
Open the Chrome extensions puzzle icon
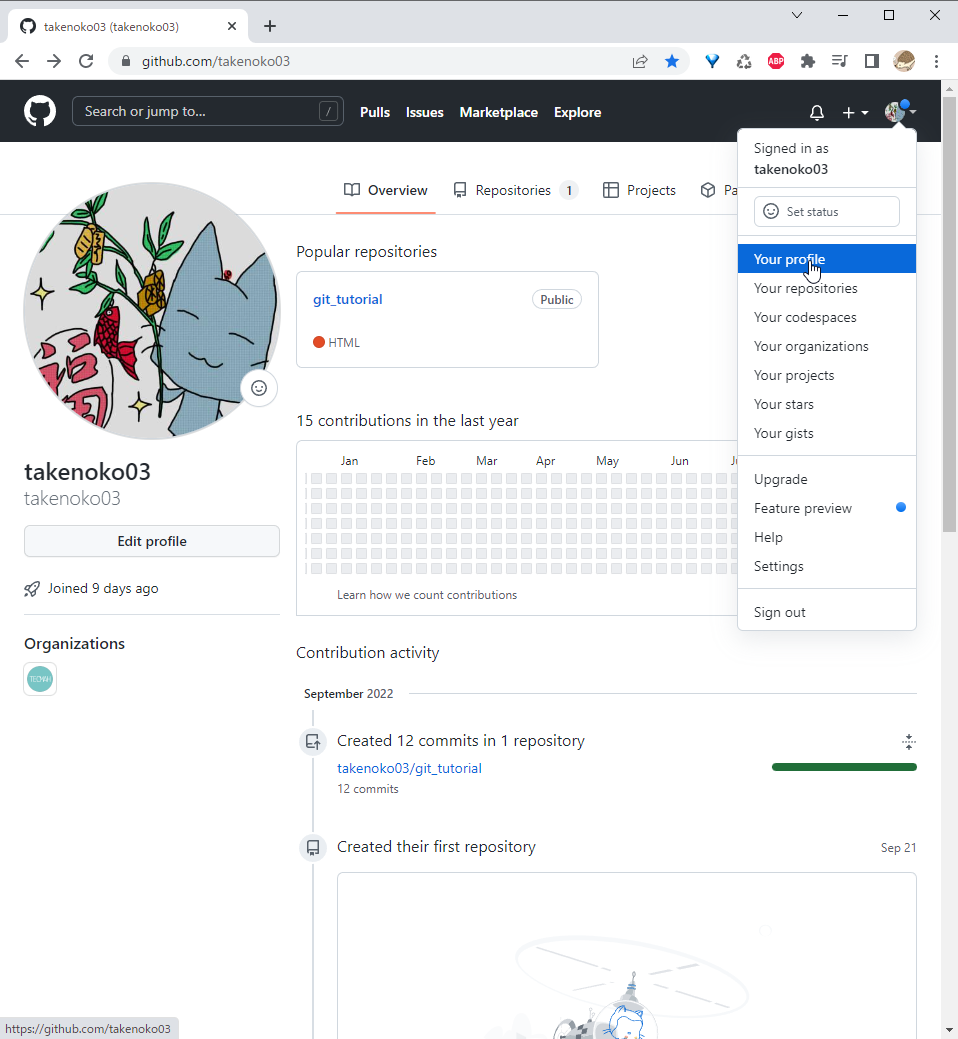808,62
